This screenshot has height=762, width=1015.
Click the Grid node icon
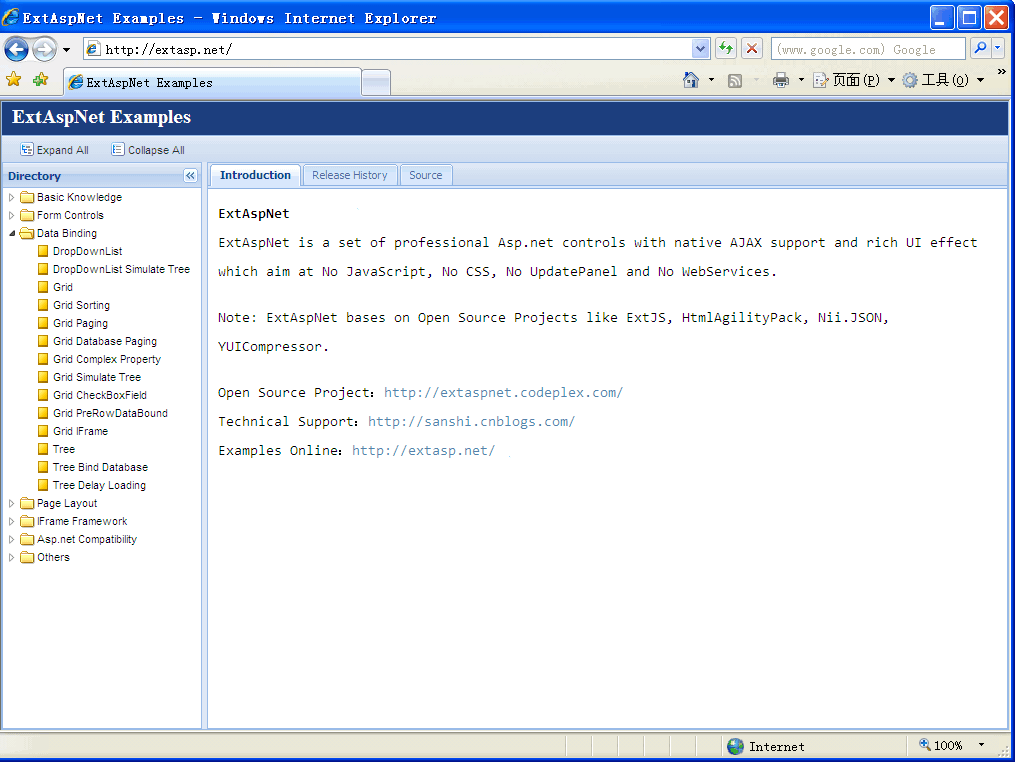pos(43,287)
